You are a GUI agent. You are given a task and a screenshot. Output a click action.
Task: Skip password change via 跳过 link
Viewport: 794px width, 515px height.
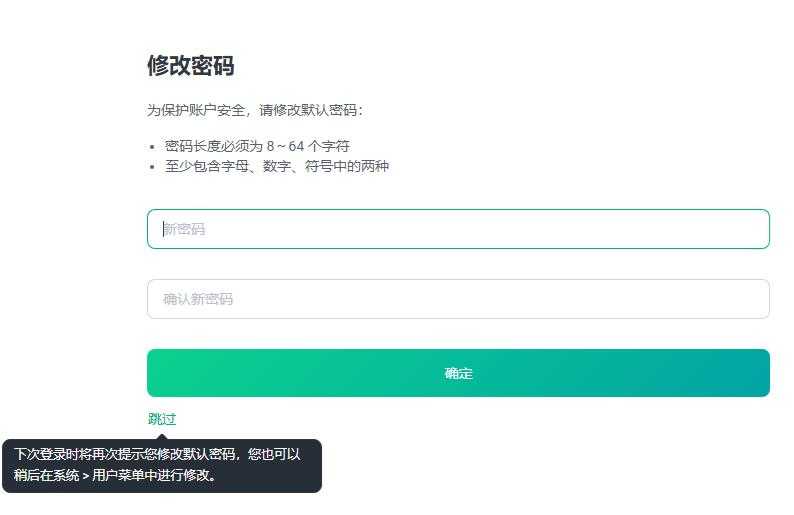pos(162,419)
